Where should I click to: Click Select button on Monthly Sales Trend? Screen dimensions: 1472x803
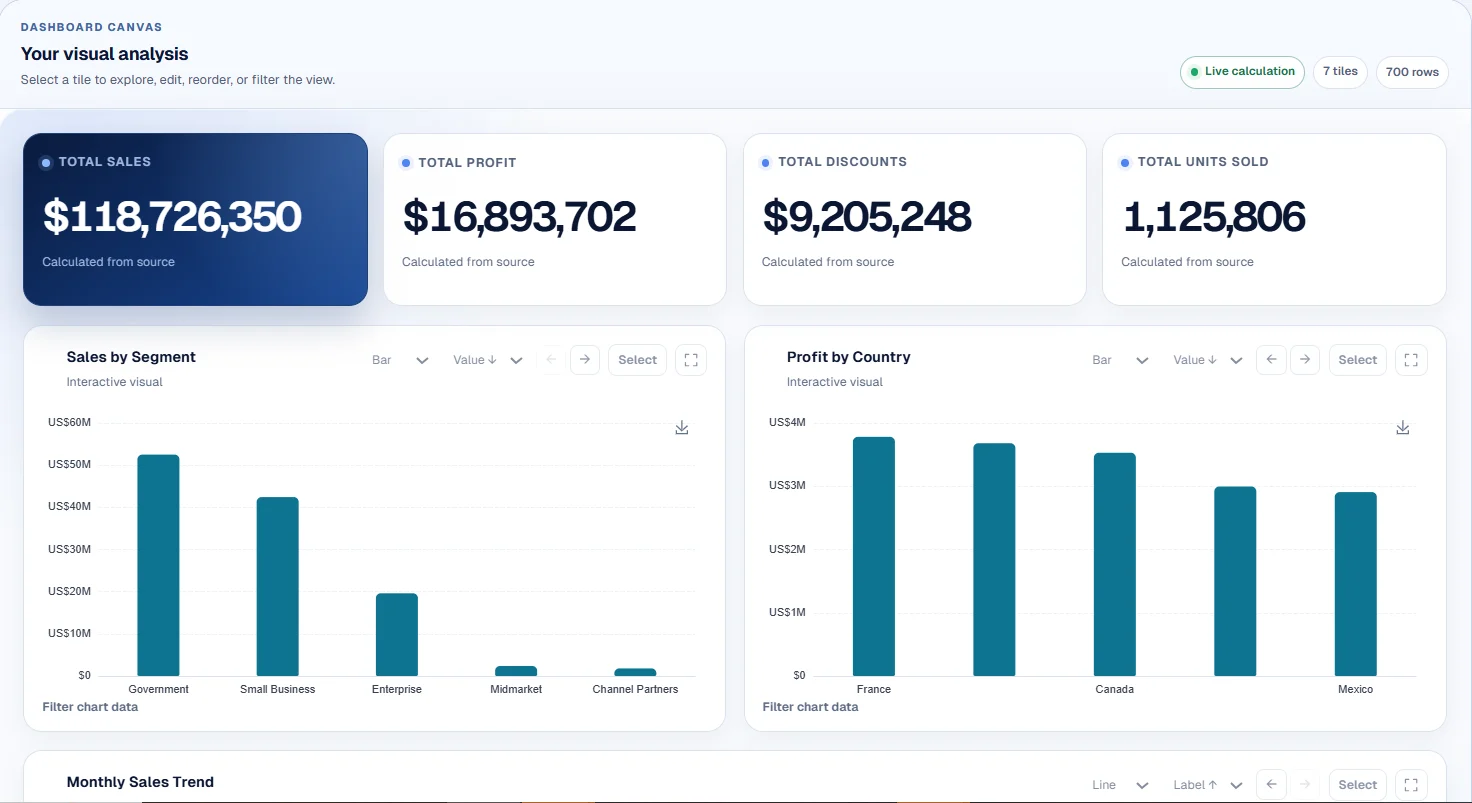click(1358, 785)
